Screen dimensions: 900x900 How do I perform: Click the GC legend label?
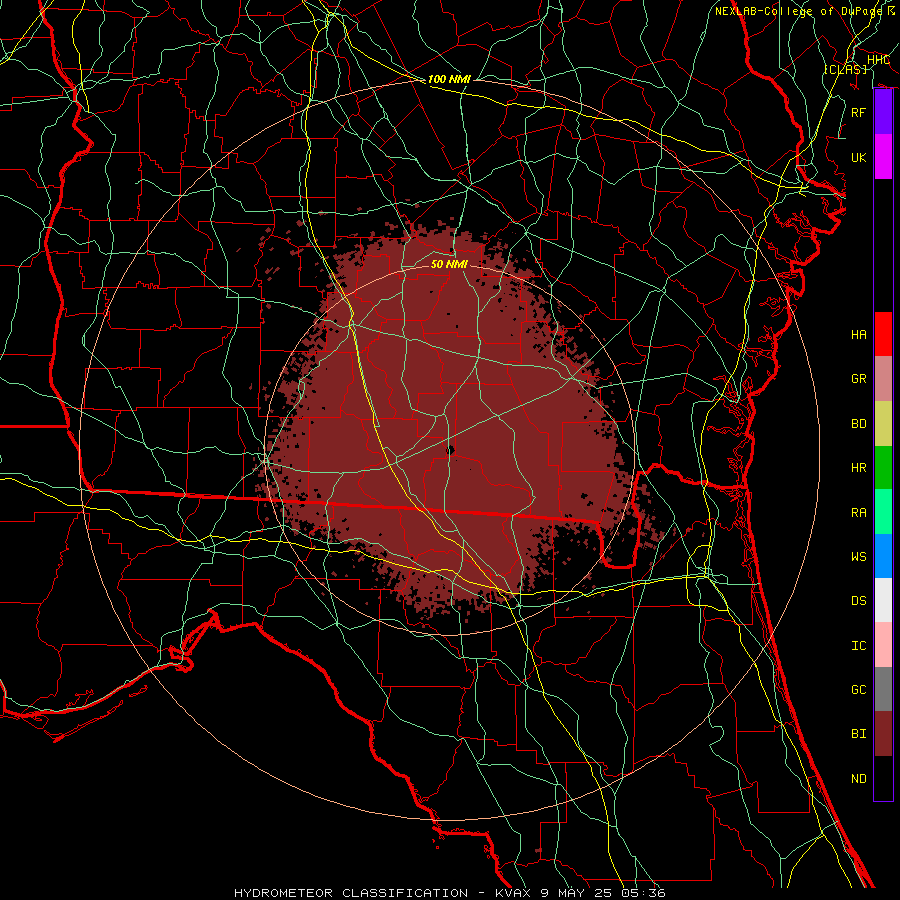point(858,690)
